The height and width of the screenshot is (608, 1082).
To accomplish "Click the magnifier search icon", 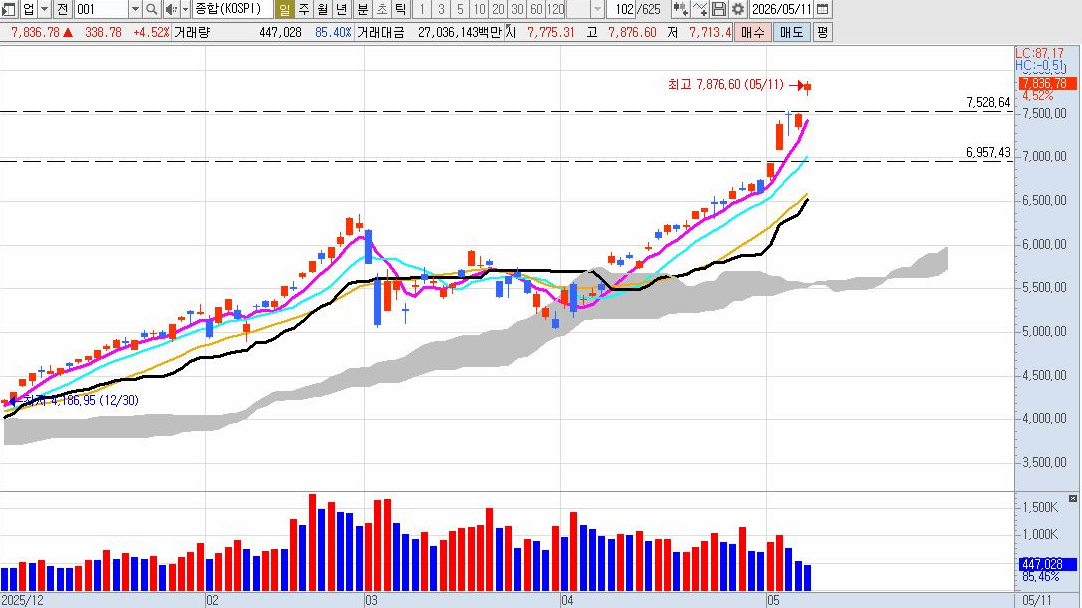I will 152,9.
